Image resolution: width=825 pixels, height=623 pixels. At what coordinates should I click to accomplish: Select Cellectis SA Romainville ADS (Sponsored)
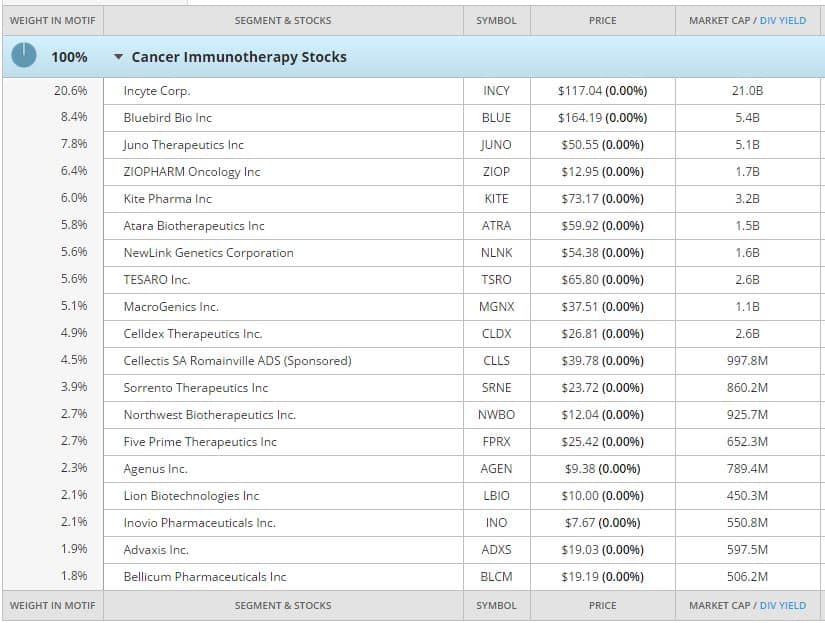tap(237, 361)
